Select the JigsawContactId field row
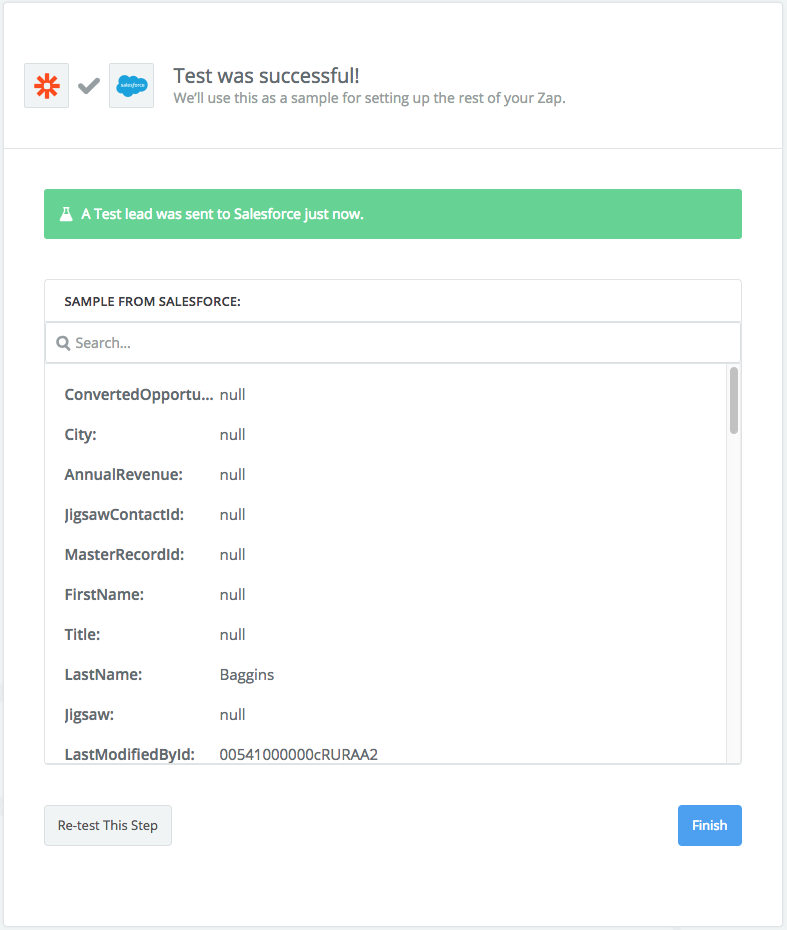Image resolution: width=787 pixels, height=930 pixels. [x=385, y=514]
